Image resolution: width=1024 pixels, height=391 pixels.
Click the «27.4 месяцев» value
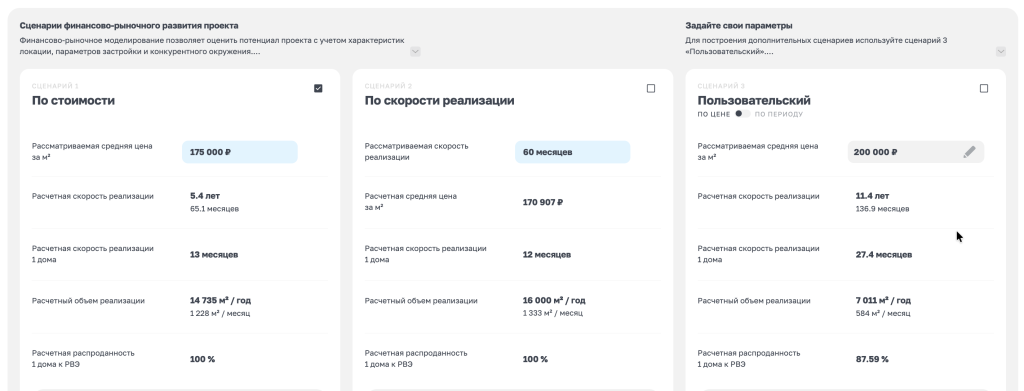[884, 255]
